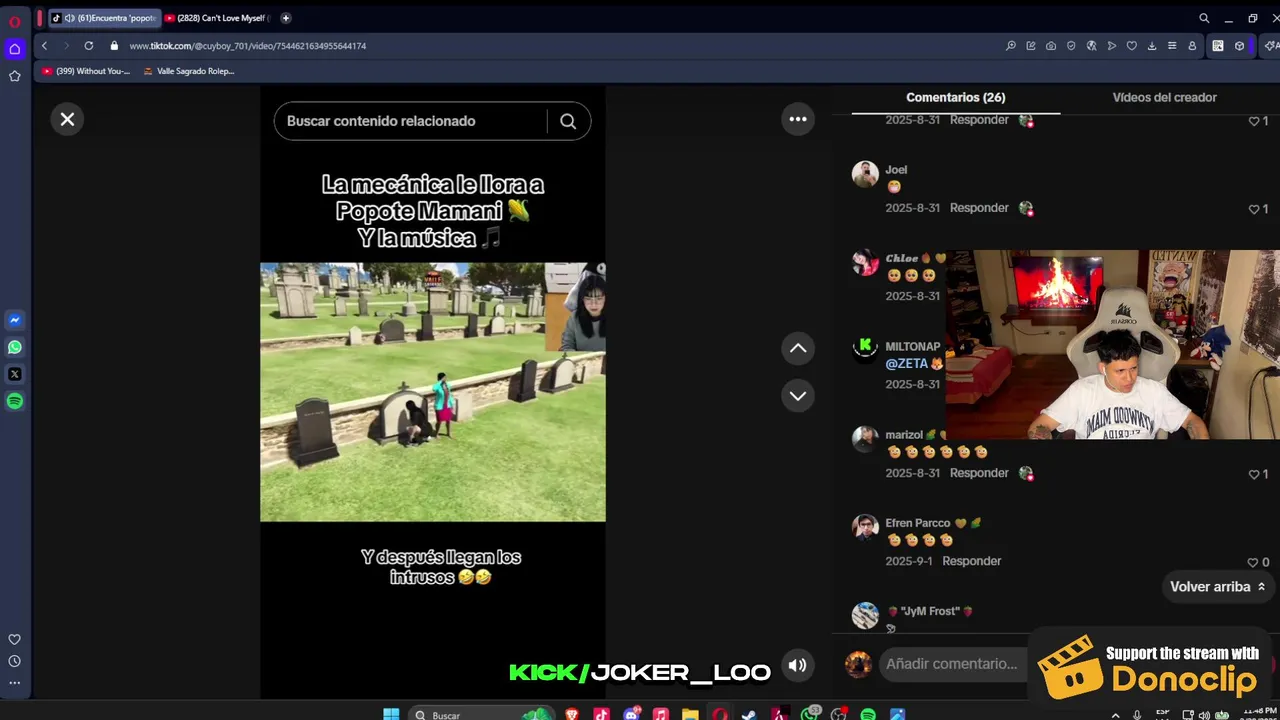The width and height of the screenshot is (1280, 720).
Task: Open Joel's profile avatar
Action: click(865, 173)
